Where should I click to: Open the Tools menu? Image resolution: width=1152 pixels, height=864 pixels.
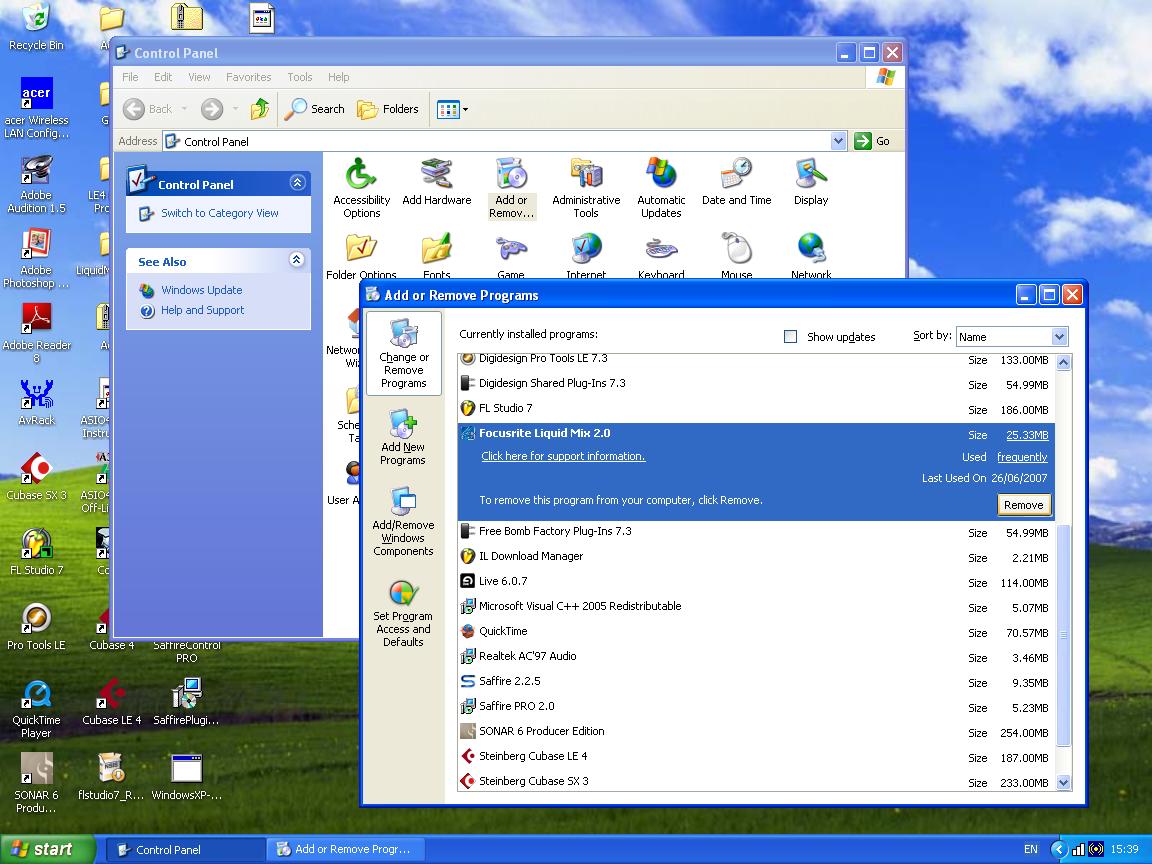[x=300, y=77]
